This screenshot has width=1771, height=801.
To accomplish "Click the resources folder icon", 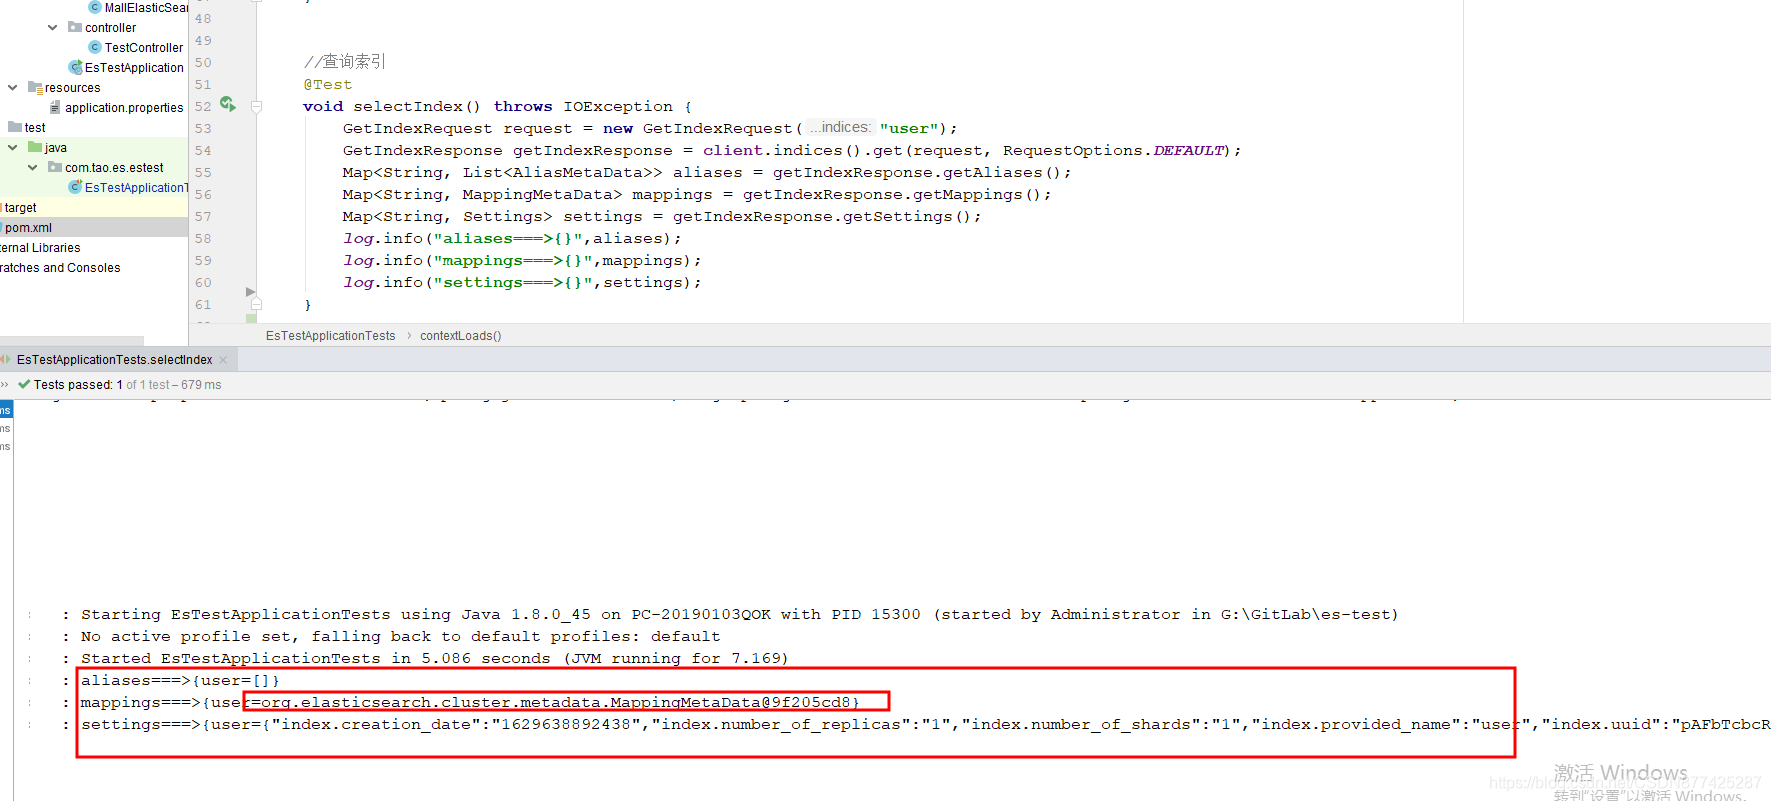I will coord(35,88).
